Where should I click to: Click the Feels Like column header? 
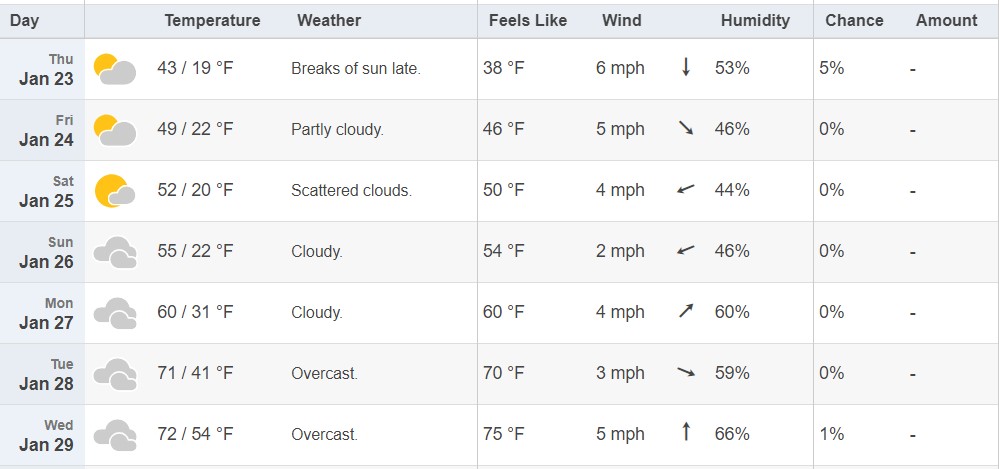(528, 20)
